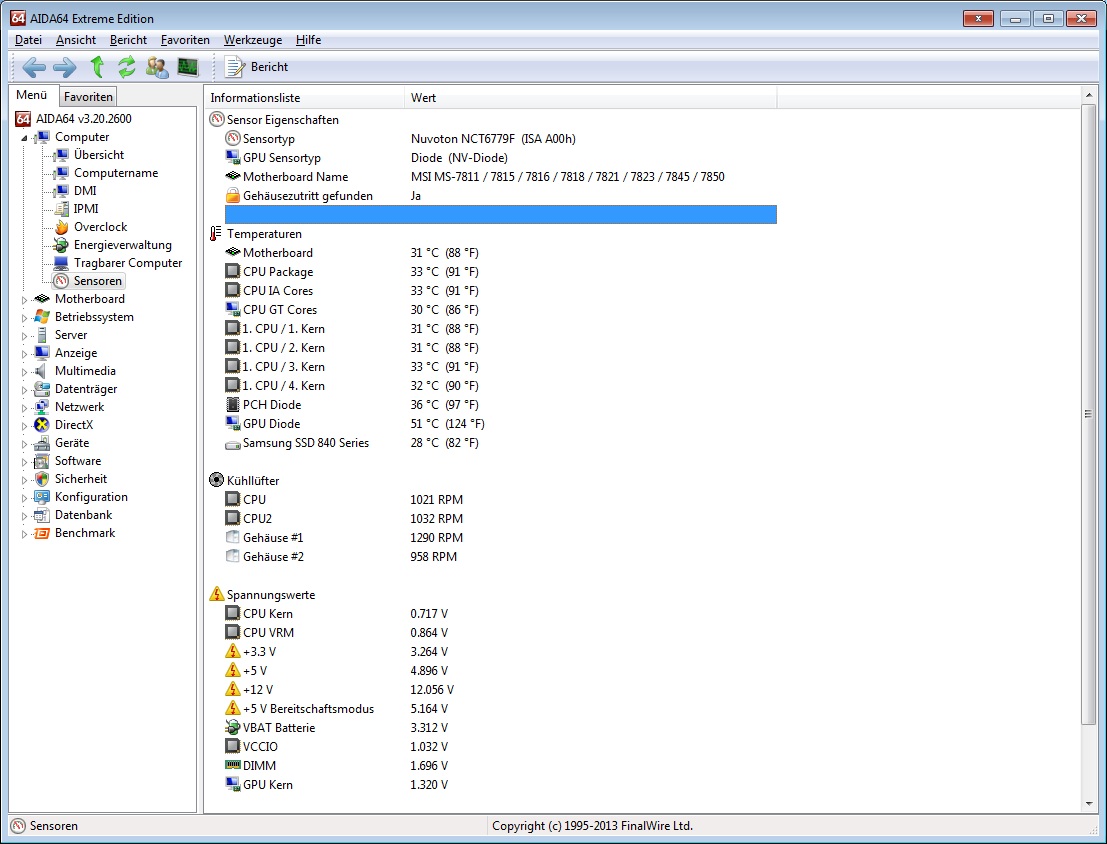
Task: Click the AIDA64 v3.20.2600 root item
Action: pos(83,119)
